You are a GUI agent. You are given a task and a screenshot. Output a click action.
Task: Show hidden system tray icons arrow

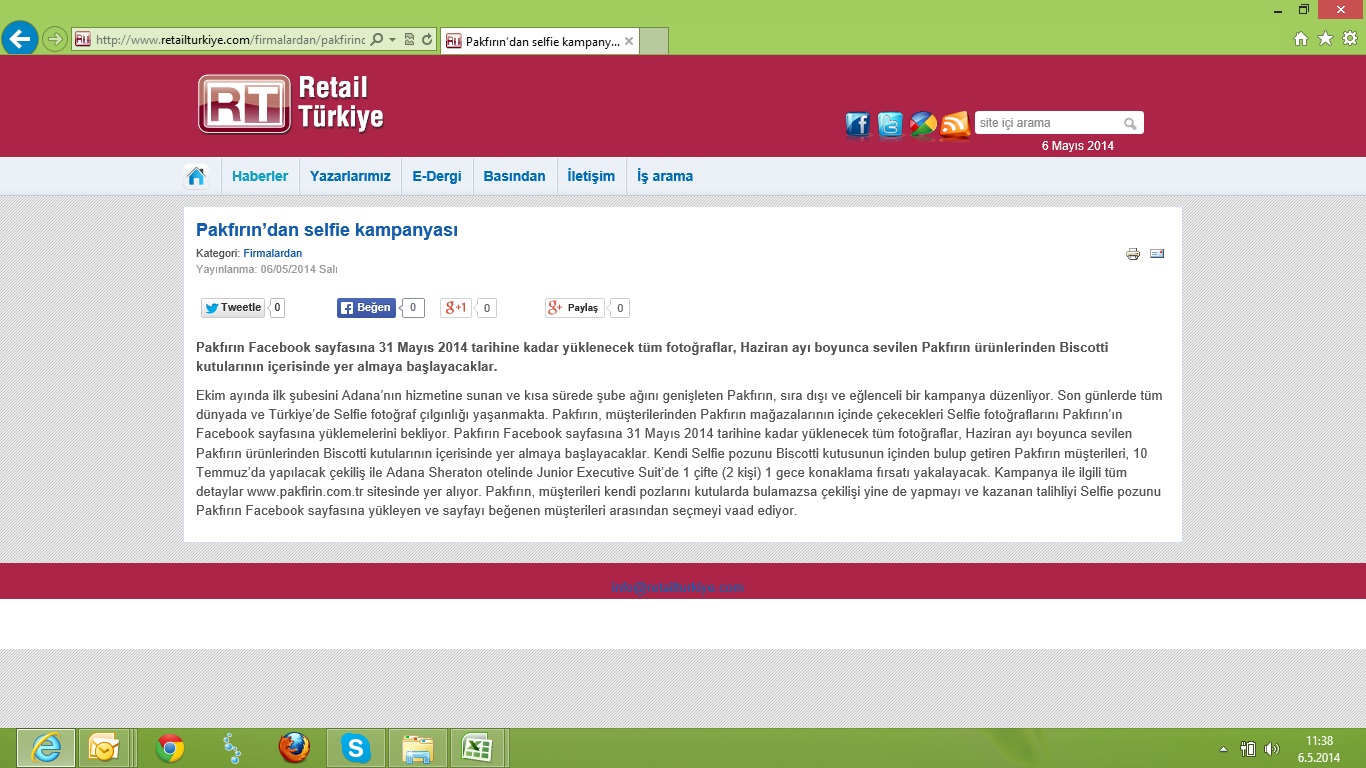(1224, 749)
